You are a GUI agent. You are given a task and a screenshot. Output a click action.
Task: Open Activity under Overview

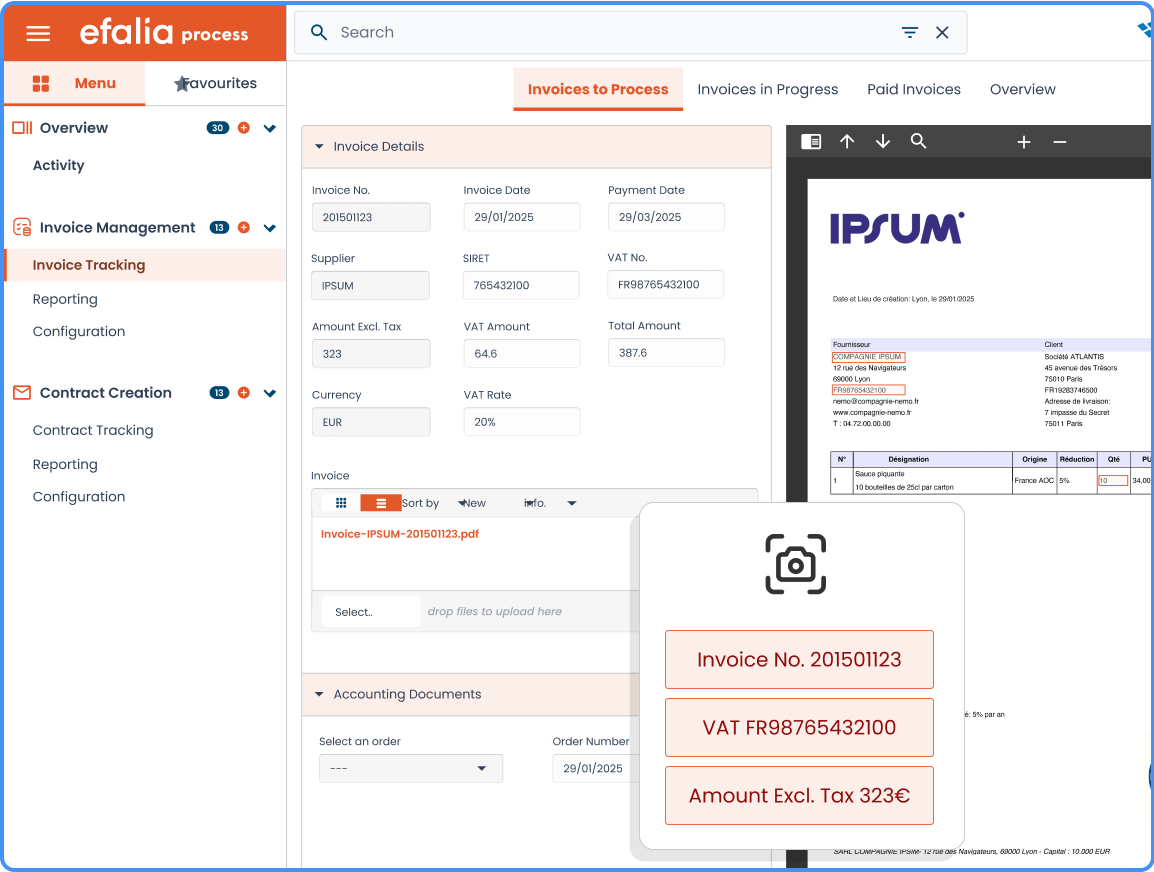point(58,165)
